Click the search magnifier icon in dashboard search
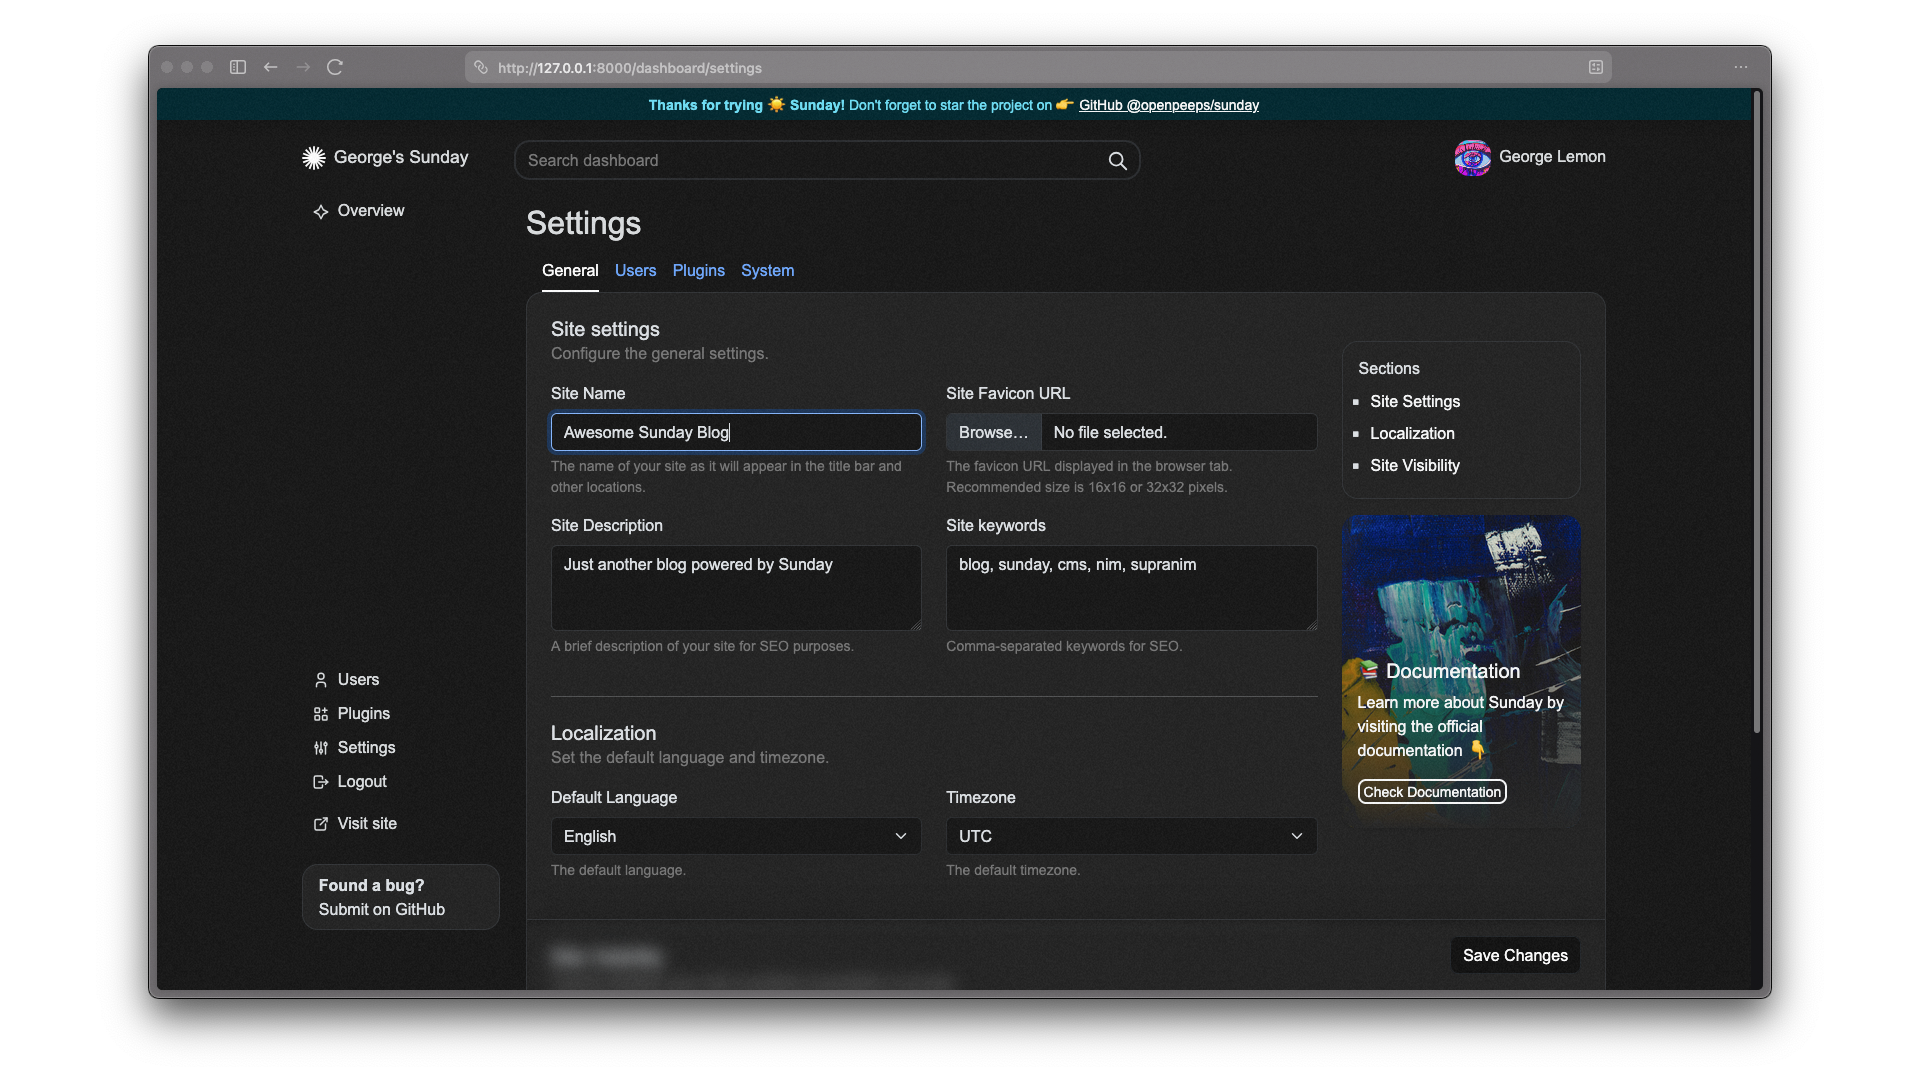Image resolution: width=1920 pixels, height=1080 pixels. (x=1117, y=161)
